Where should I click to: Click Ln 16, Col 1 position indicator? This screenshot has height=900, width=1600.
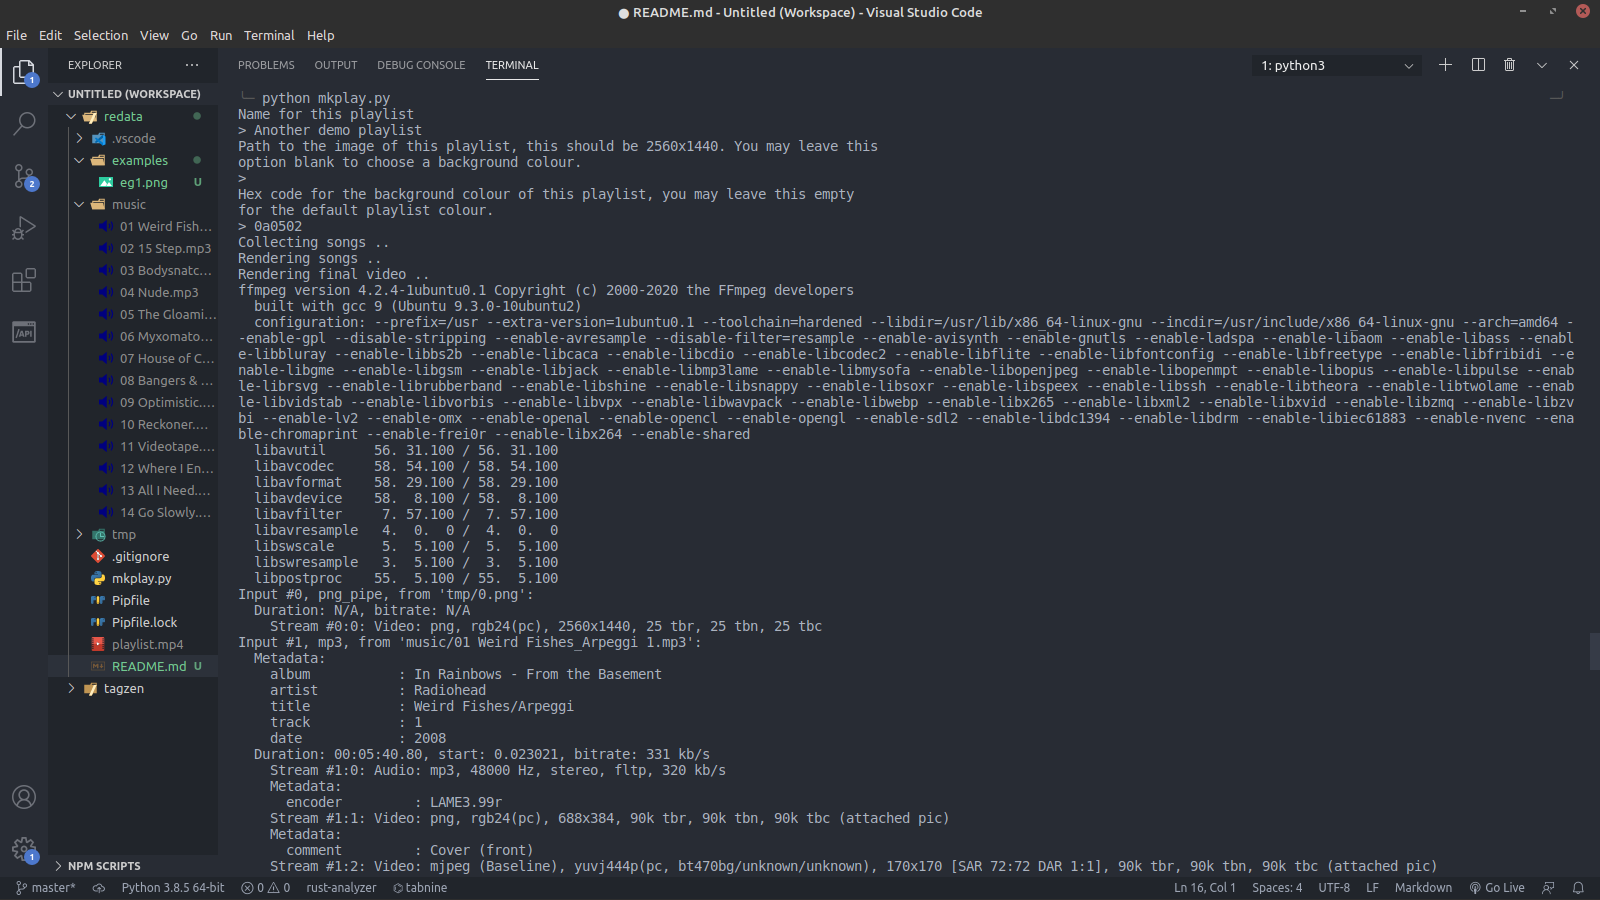[x=1204, y=888]
